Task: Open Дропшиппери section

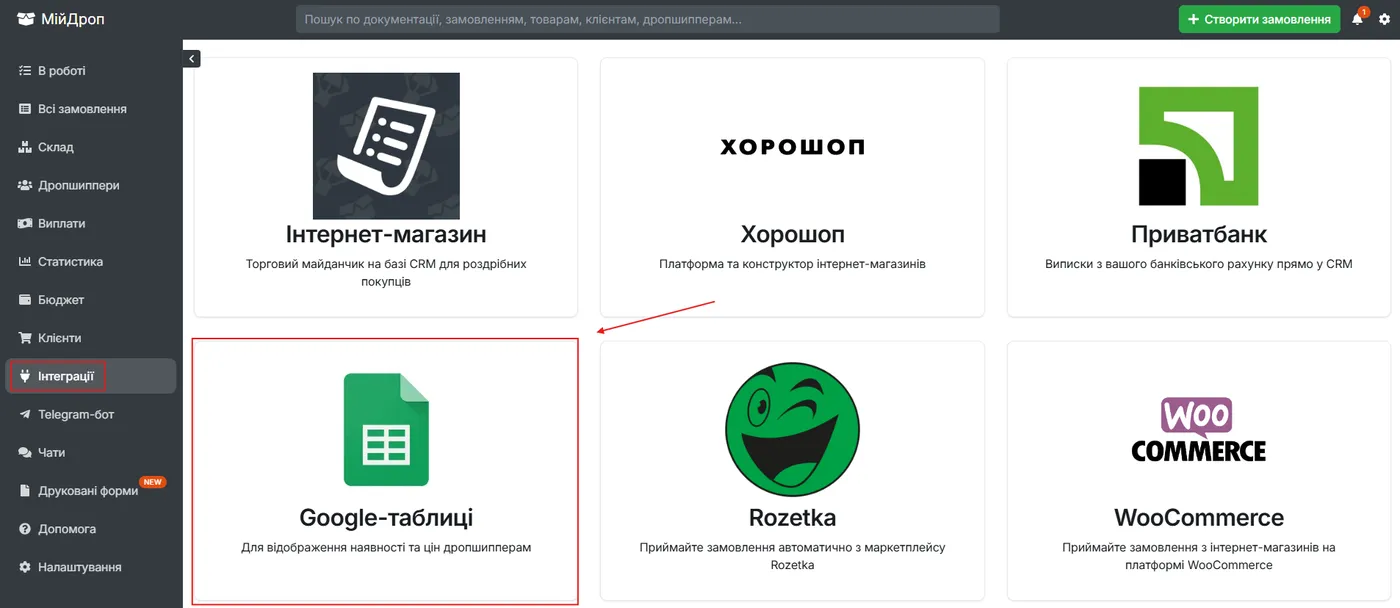Action: coord(91,185)
